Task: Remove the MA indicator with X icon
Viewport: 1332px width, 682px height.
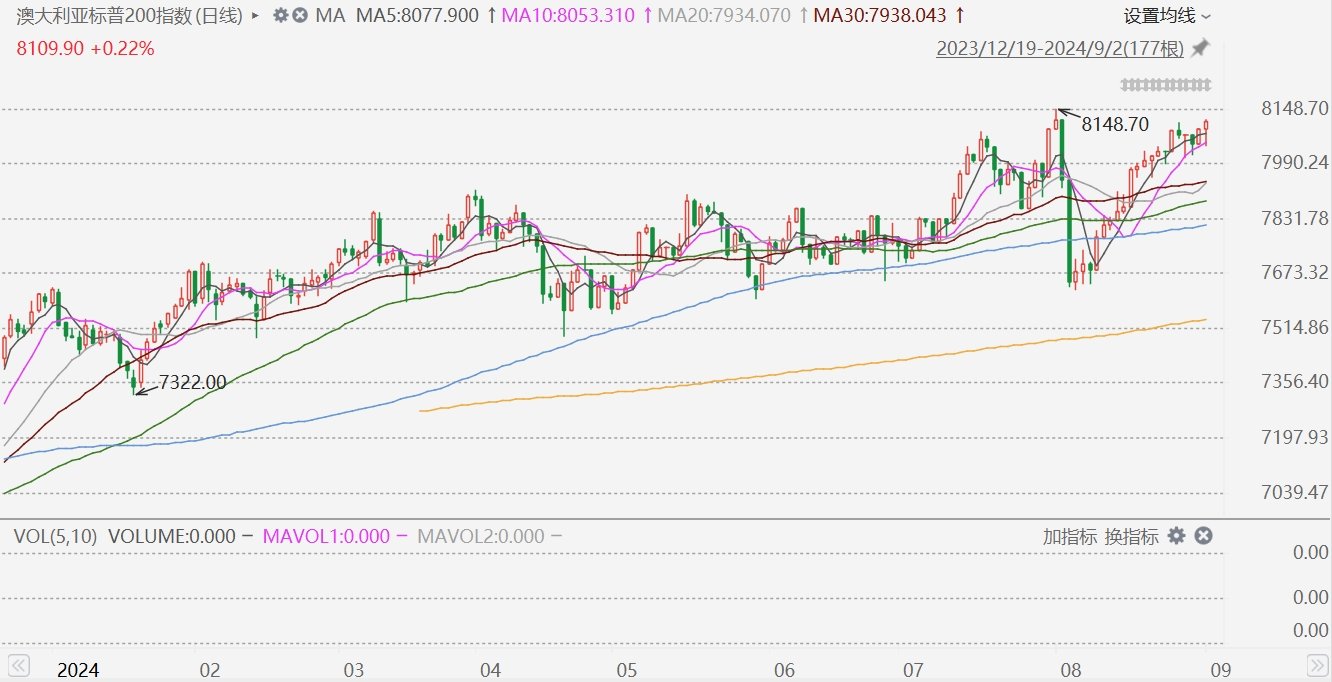Action: pyautogui.click(x=300, y=15)
